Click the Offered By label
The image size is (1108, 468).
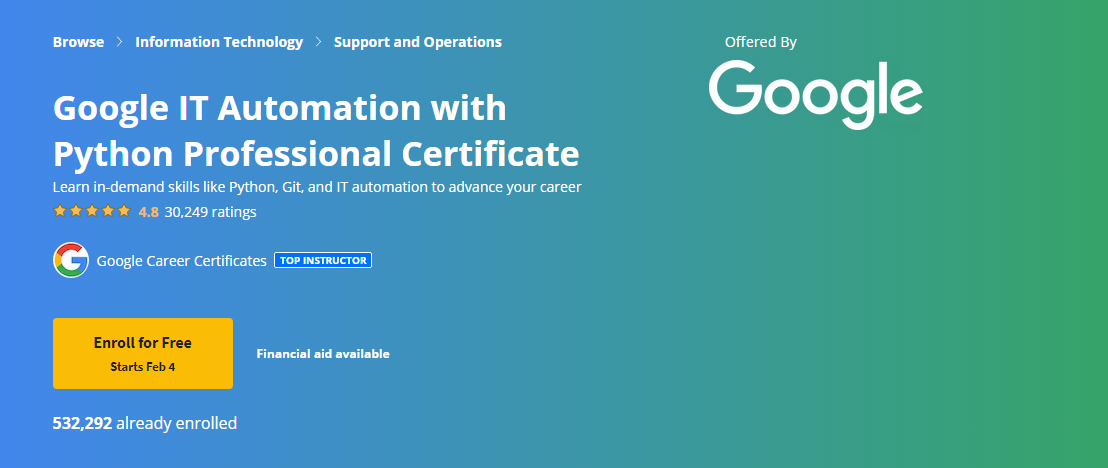click(760, 42)
